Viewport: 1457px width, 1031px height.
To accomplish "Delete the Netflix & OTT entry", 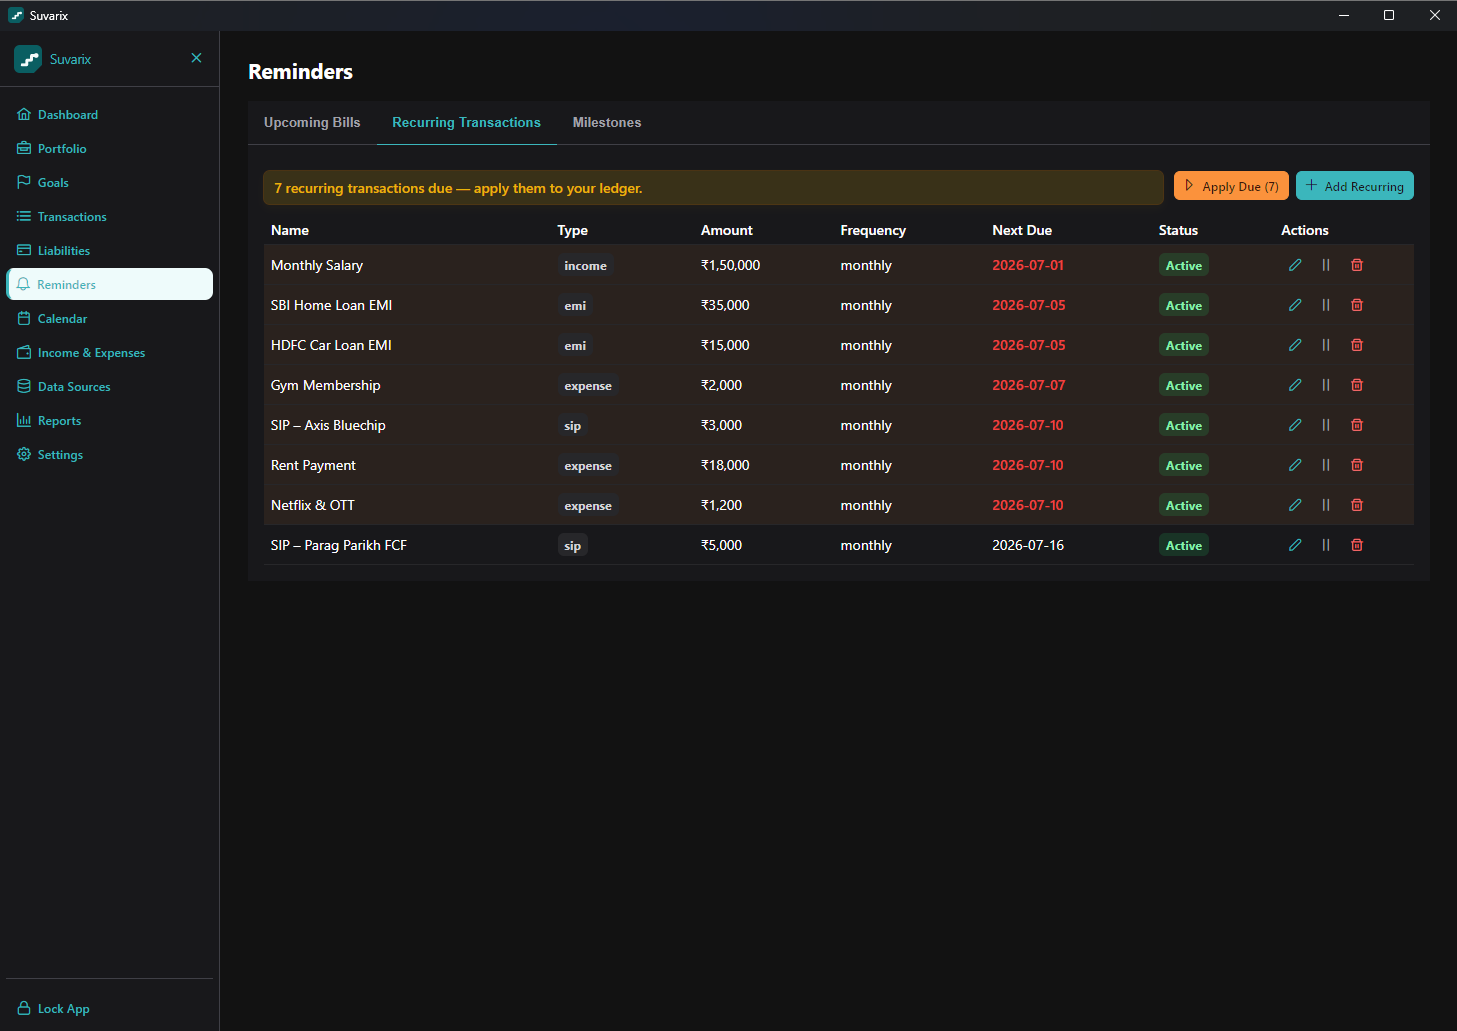I will (1357, 505).
